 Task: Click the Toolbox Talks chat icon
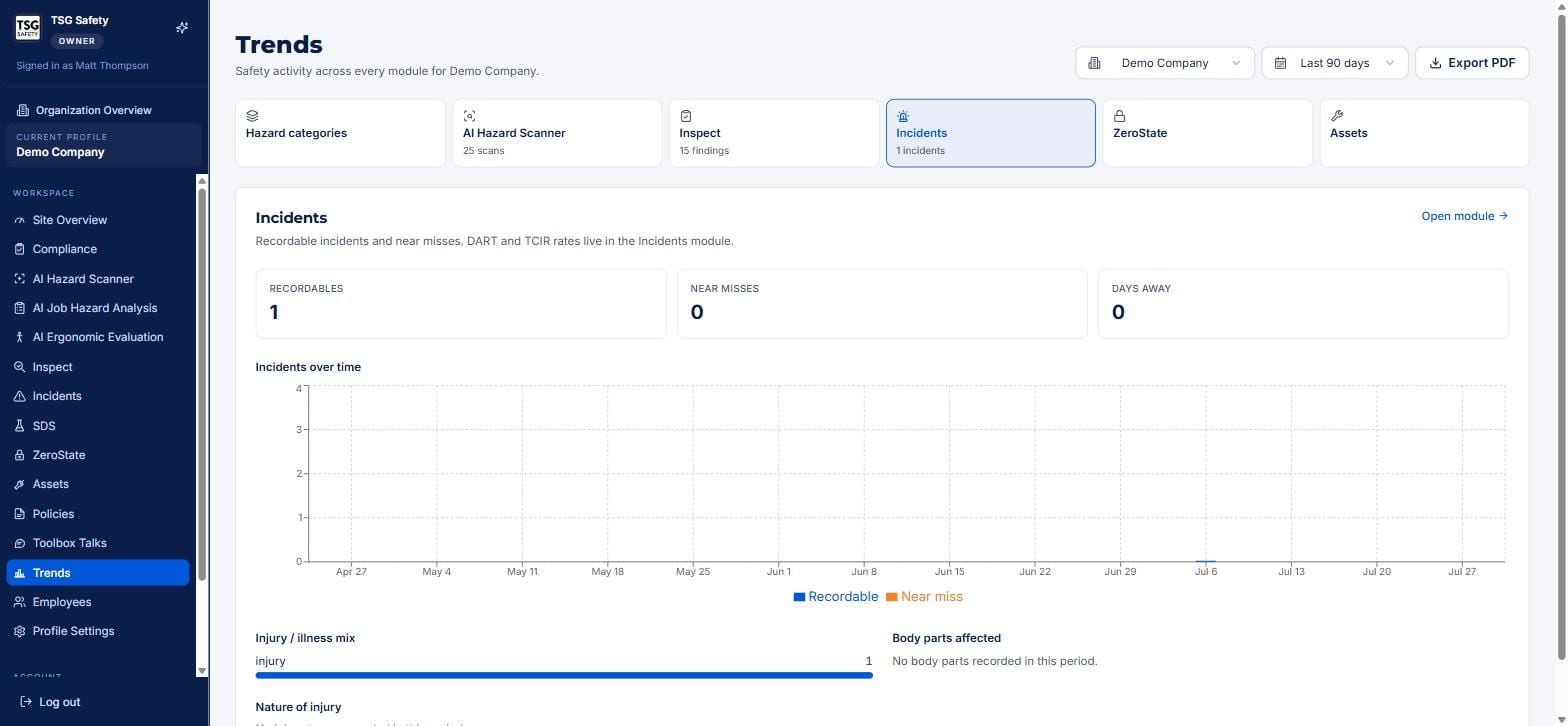[x=19, y=543]
